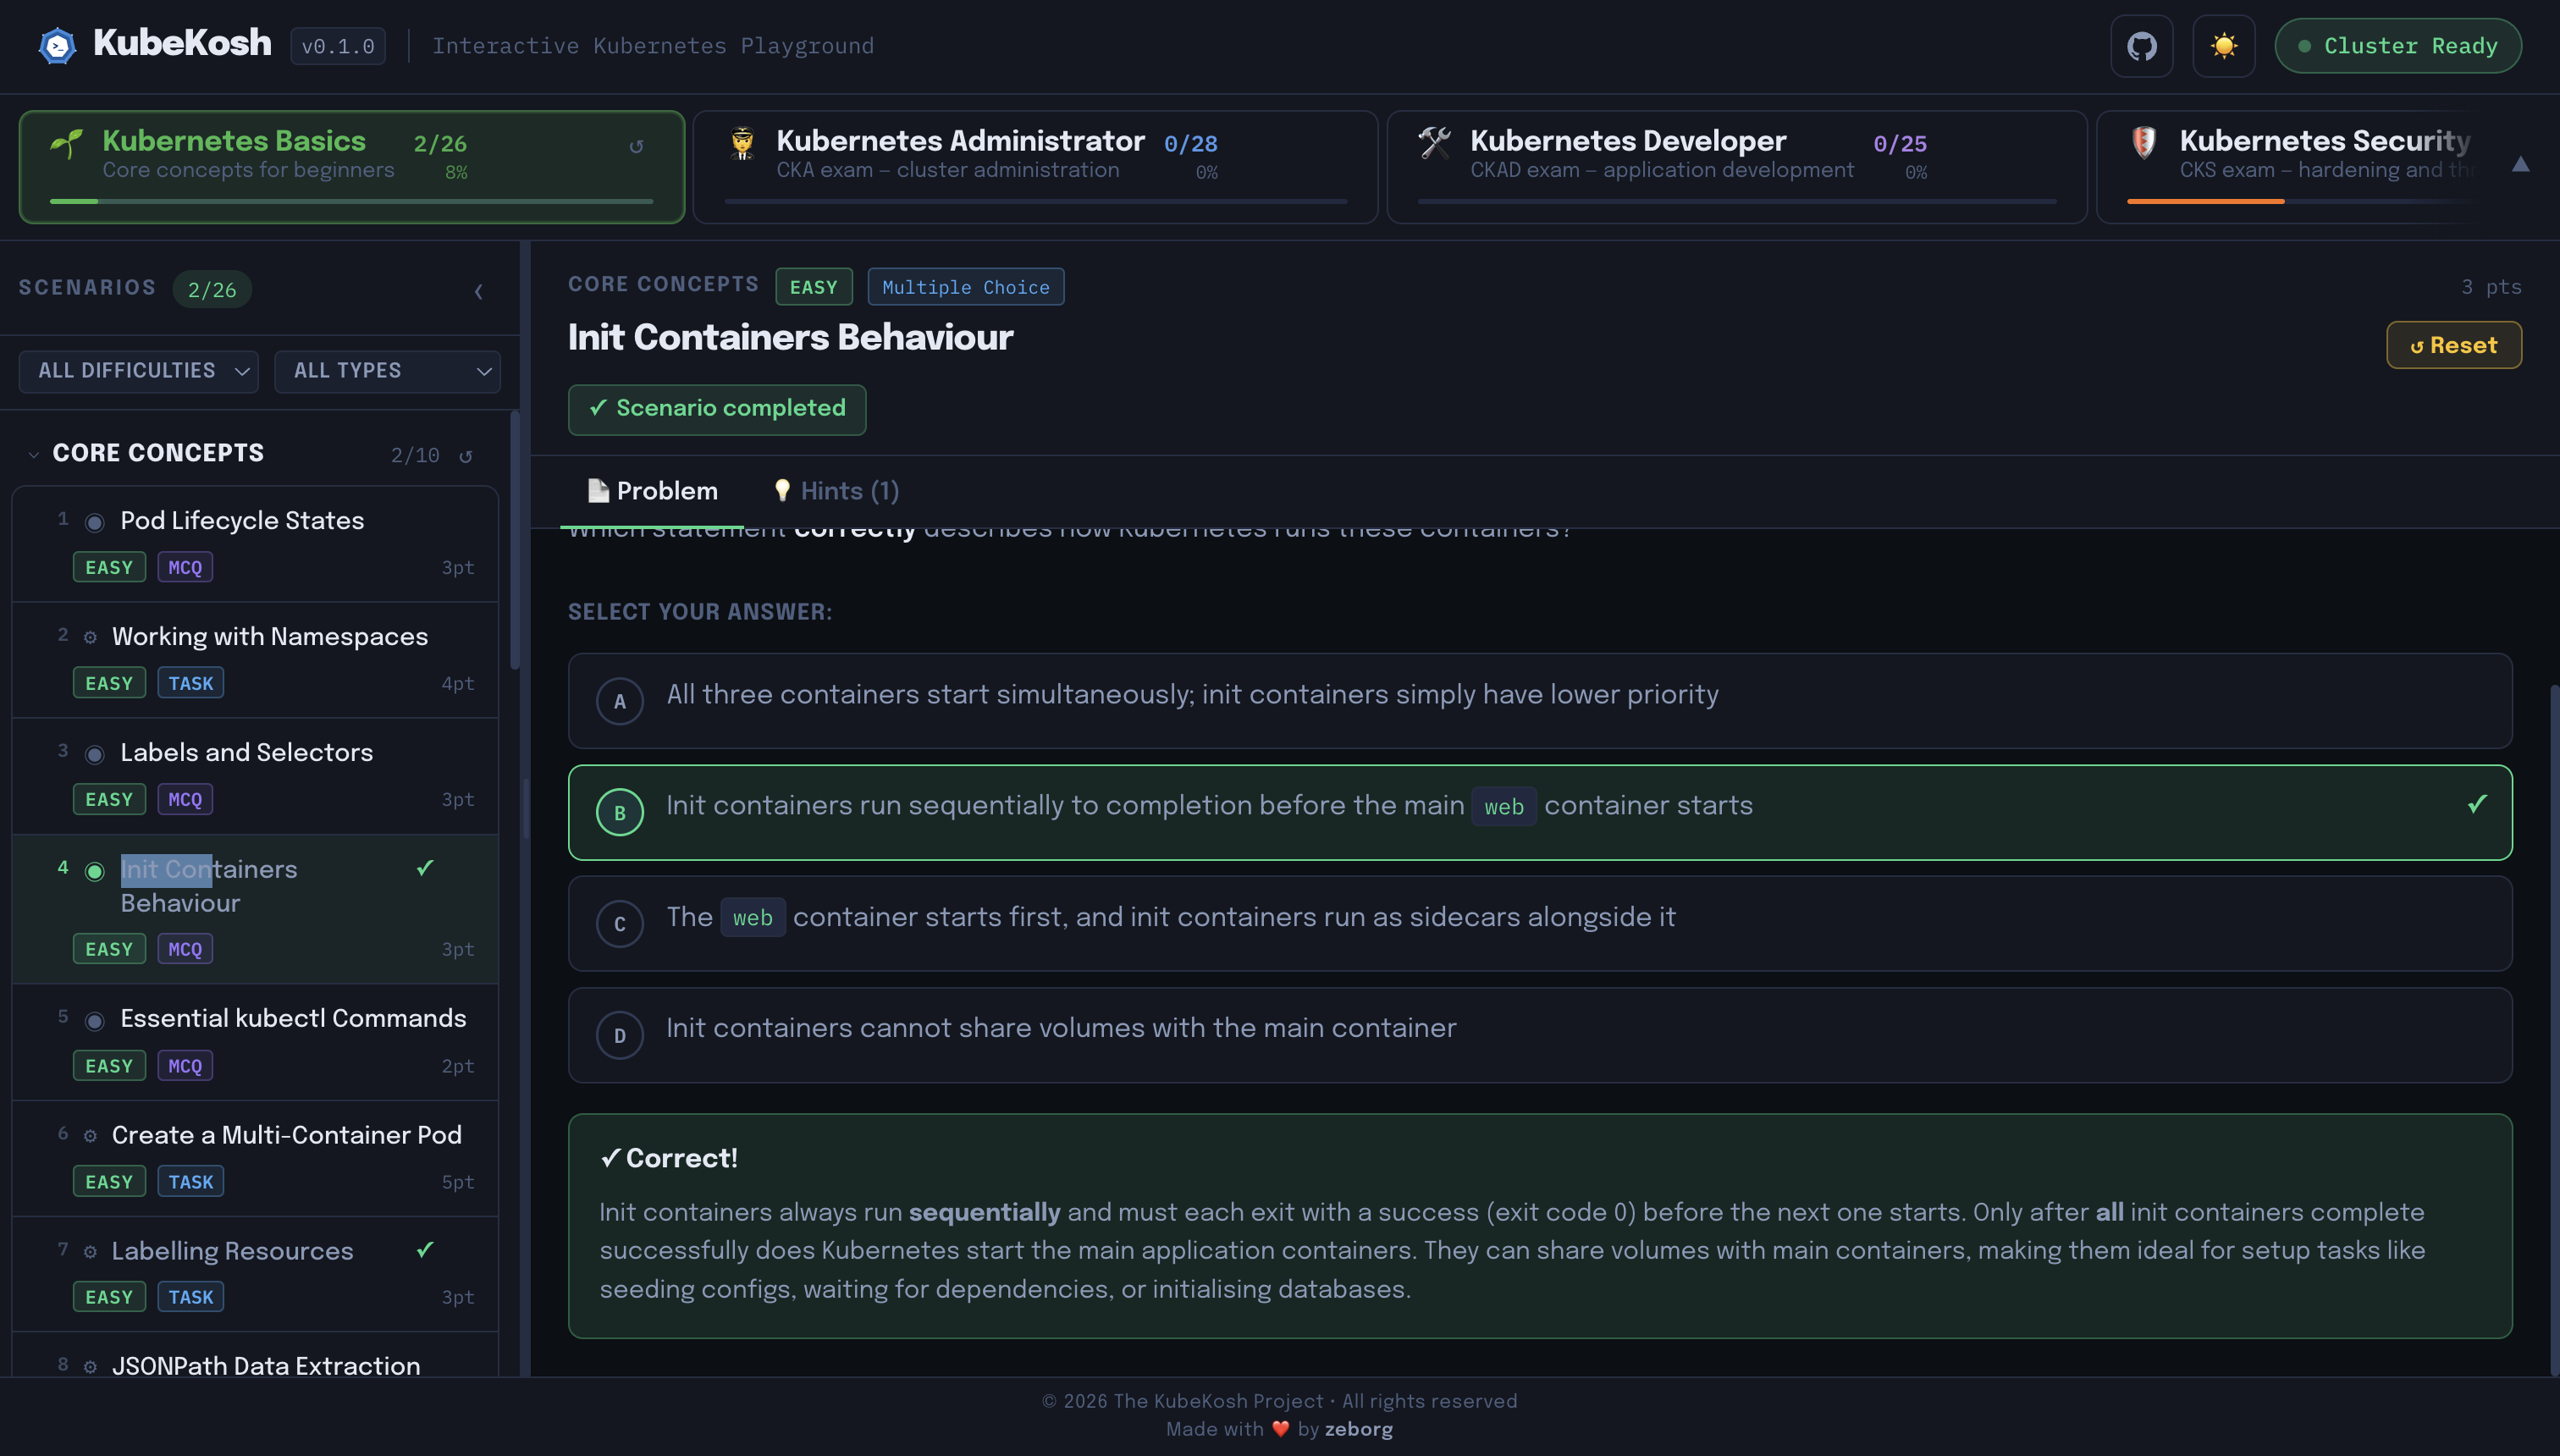Click the Labels and Selectors MCQ icon

tap(94, 754)
